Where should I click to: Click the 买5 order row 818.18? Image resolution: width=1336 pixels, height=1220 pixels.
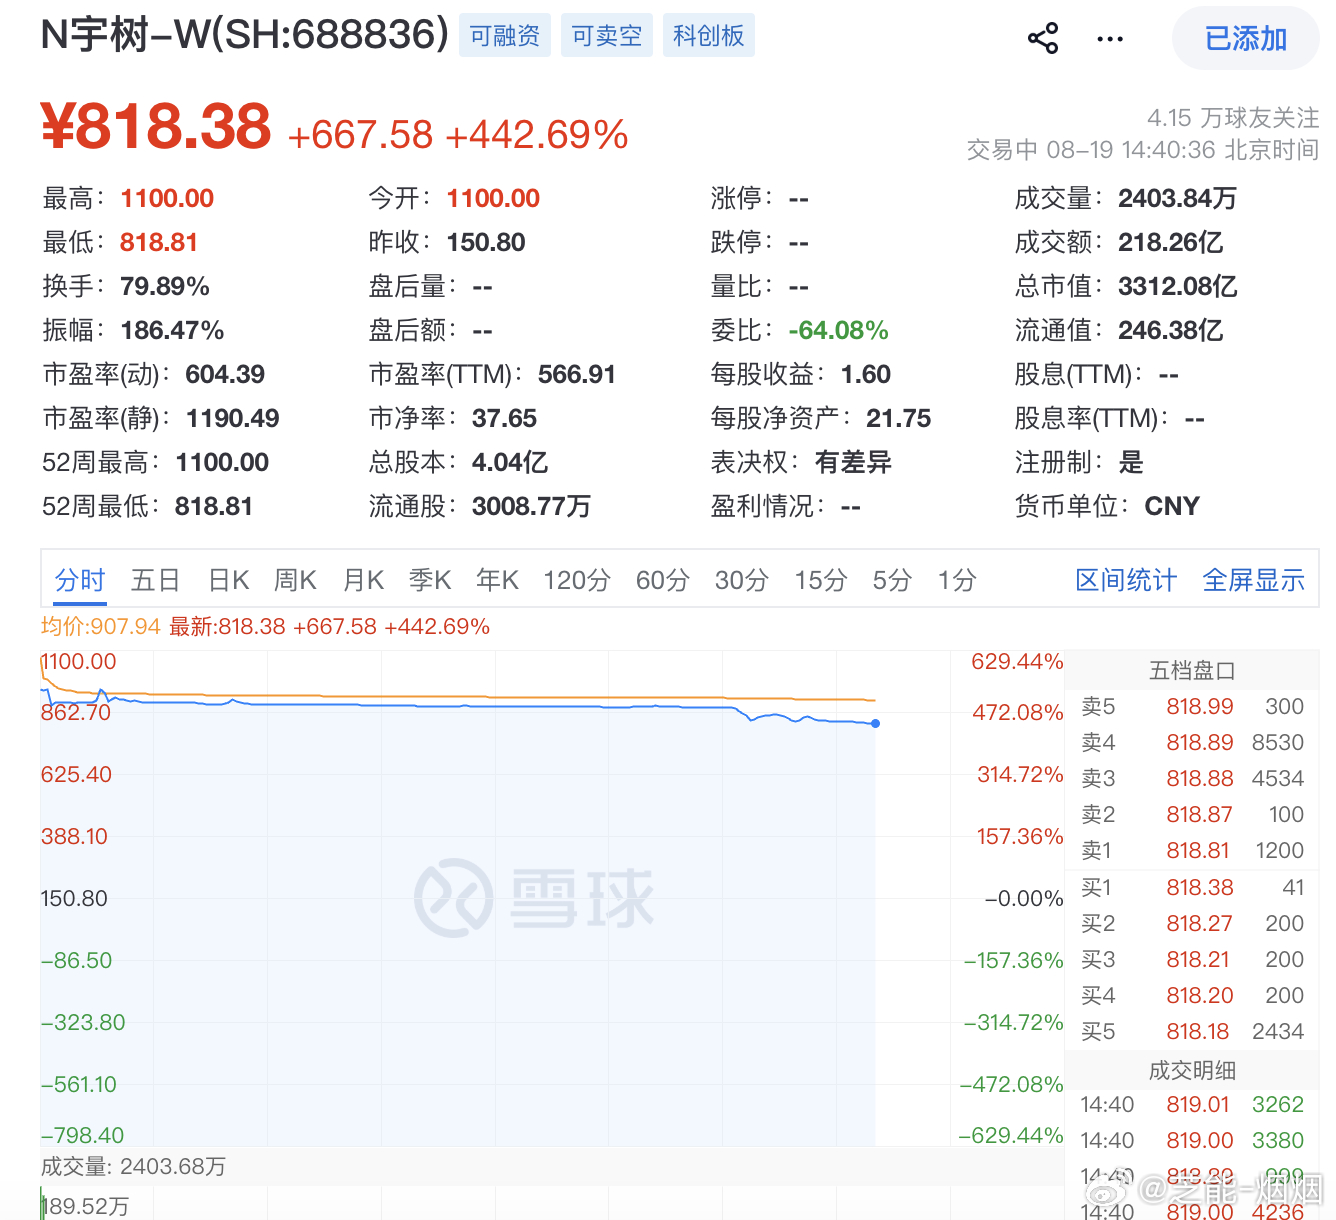pyautogui.click(x=1192, y=1031)
